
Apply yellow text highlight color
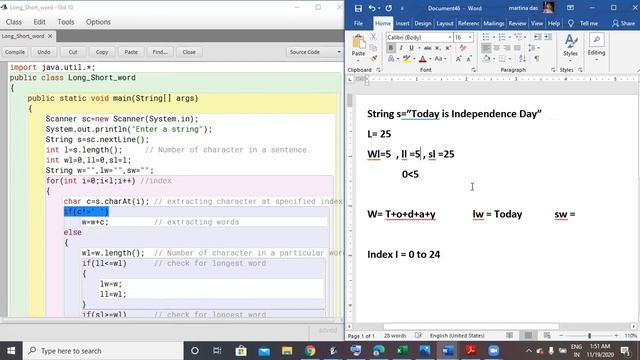pos(406,59)
